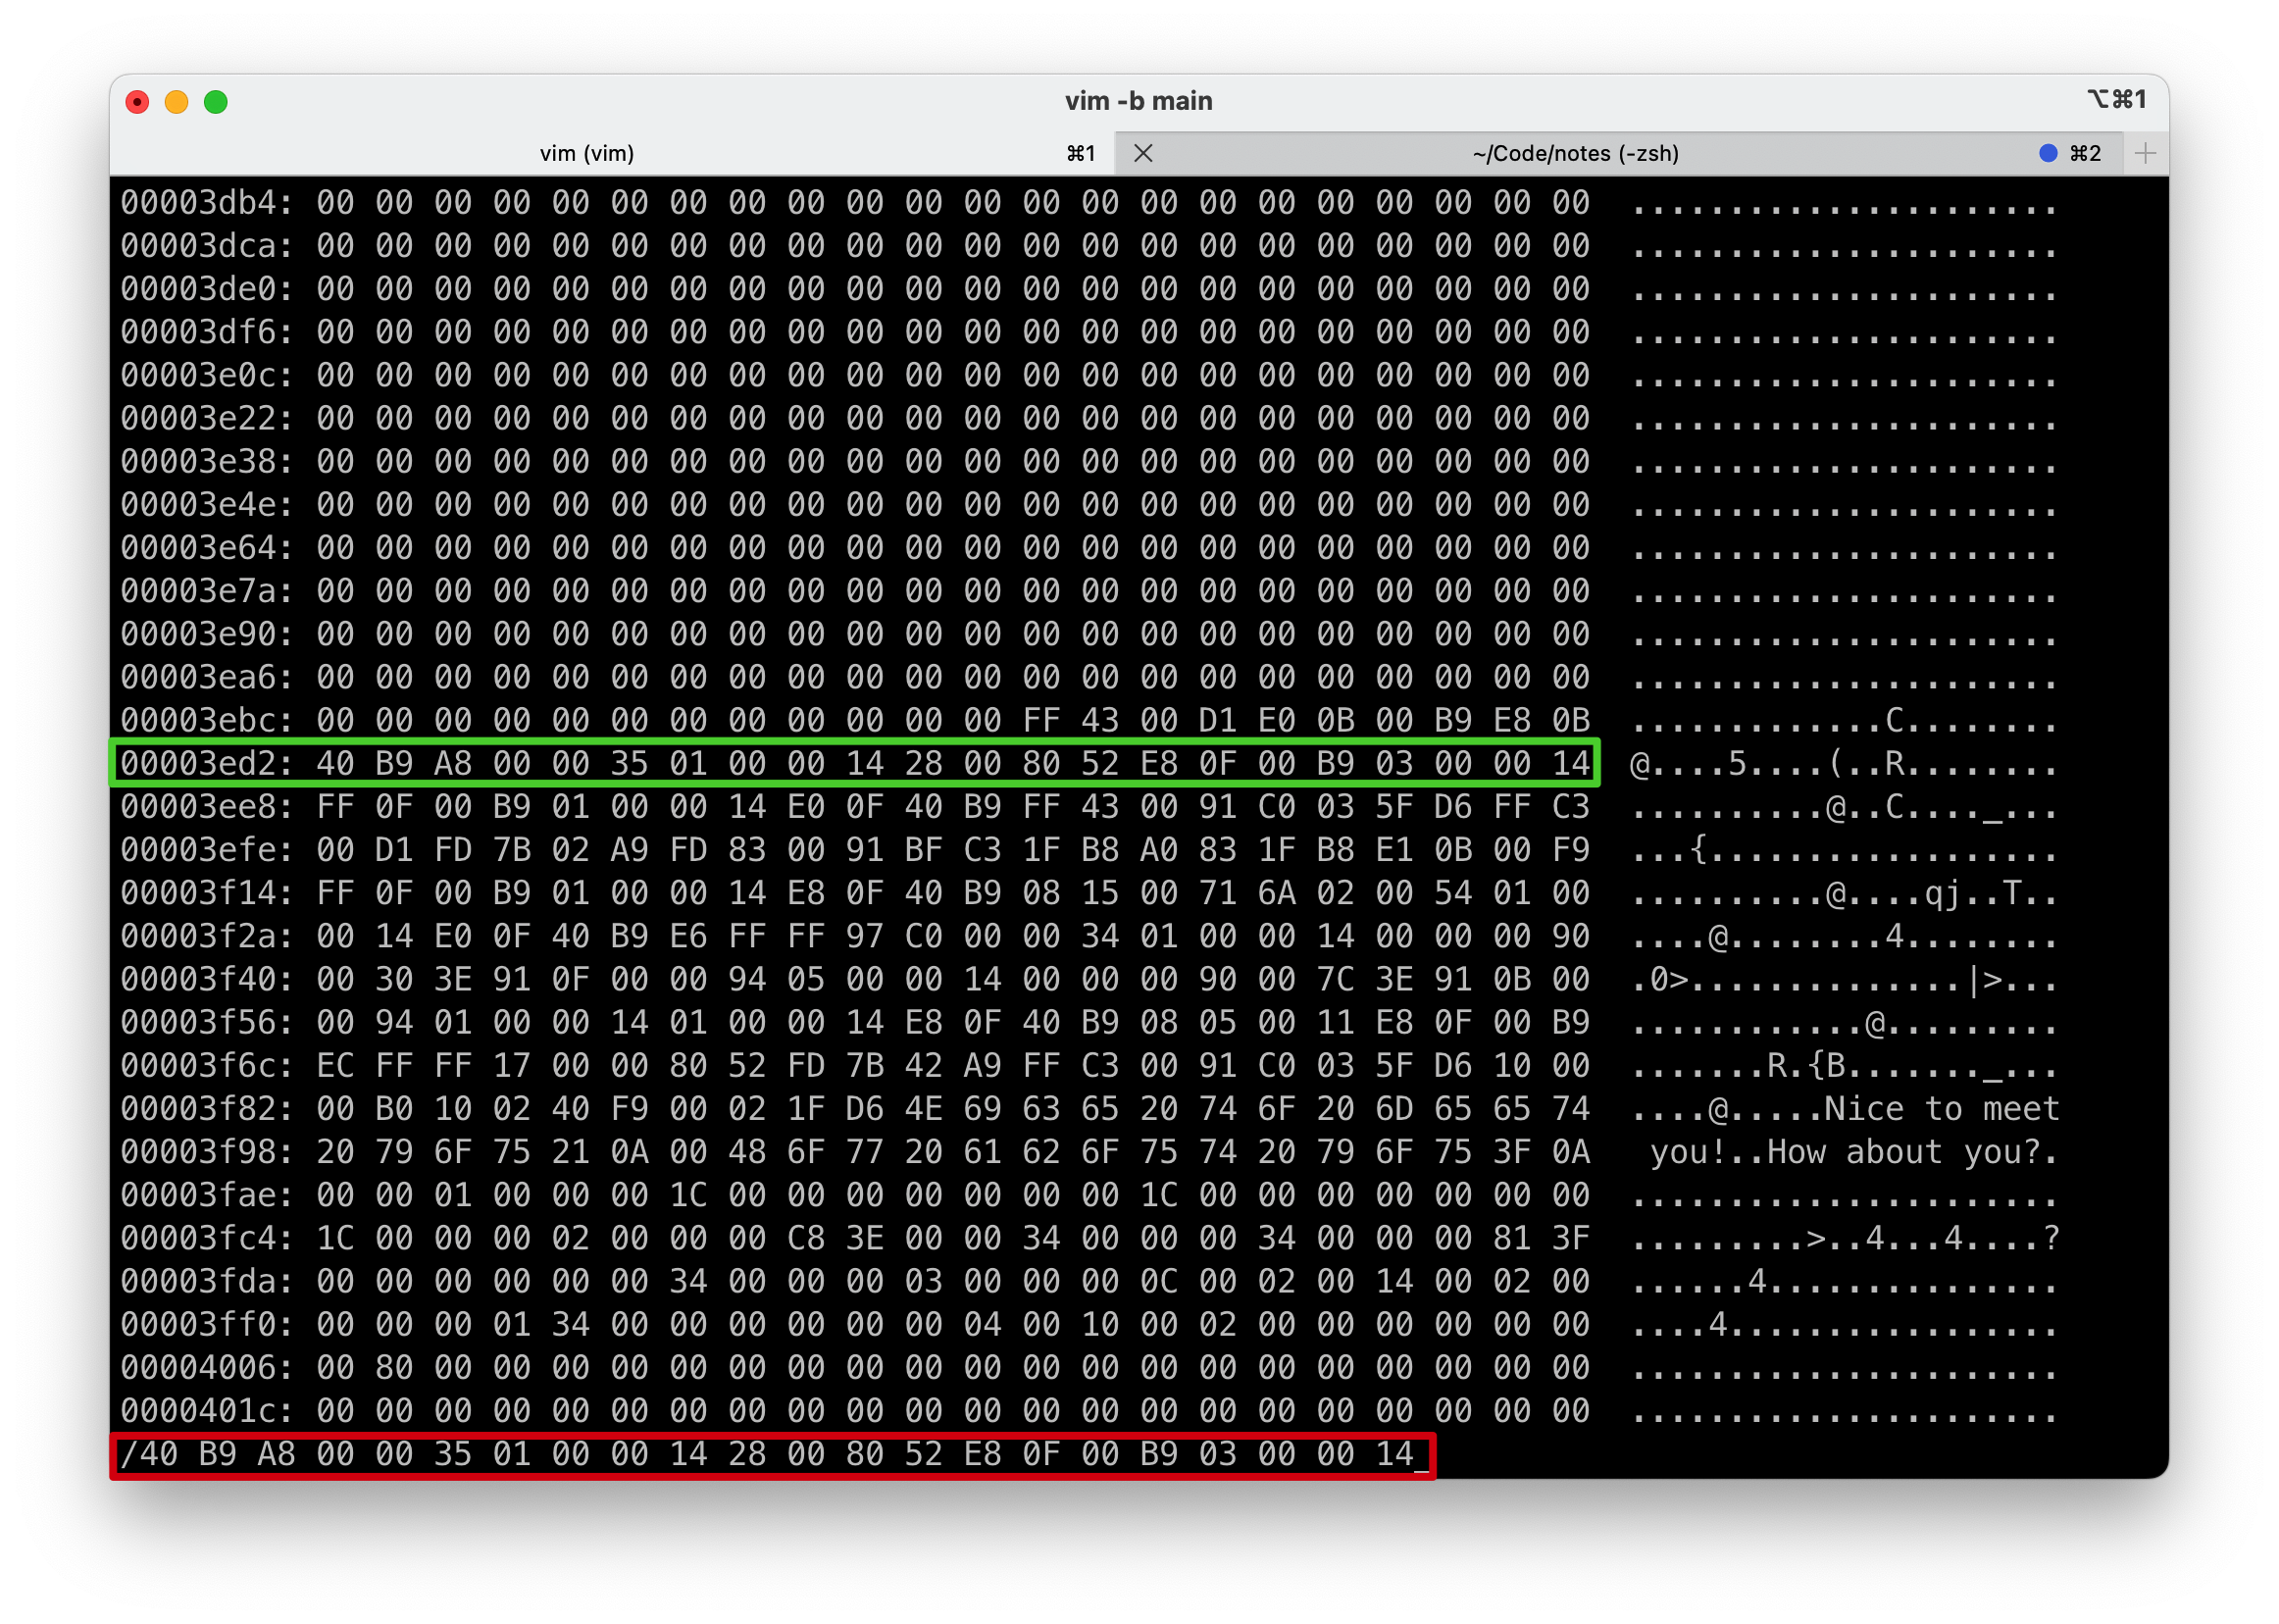Click the ⌘2 shortcut label on zsh tab
Screen dimensions: 2279x1624
pos(2085,153)
